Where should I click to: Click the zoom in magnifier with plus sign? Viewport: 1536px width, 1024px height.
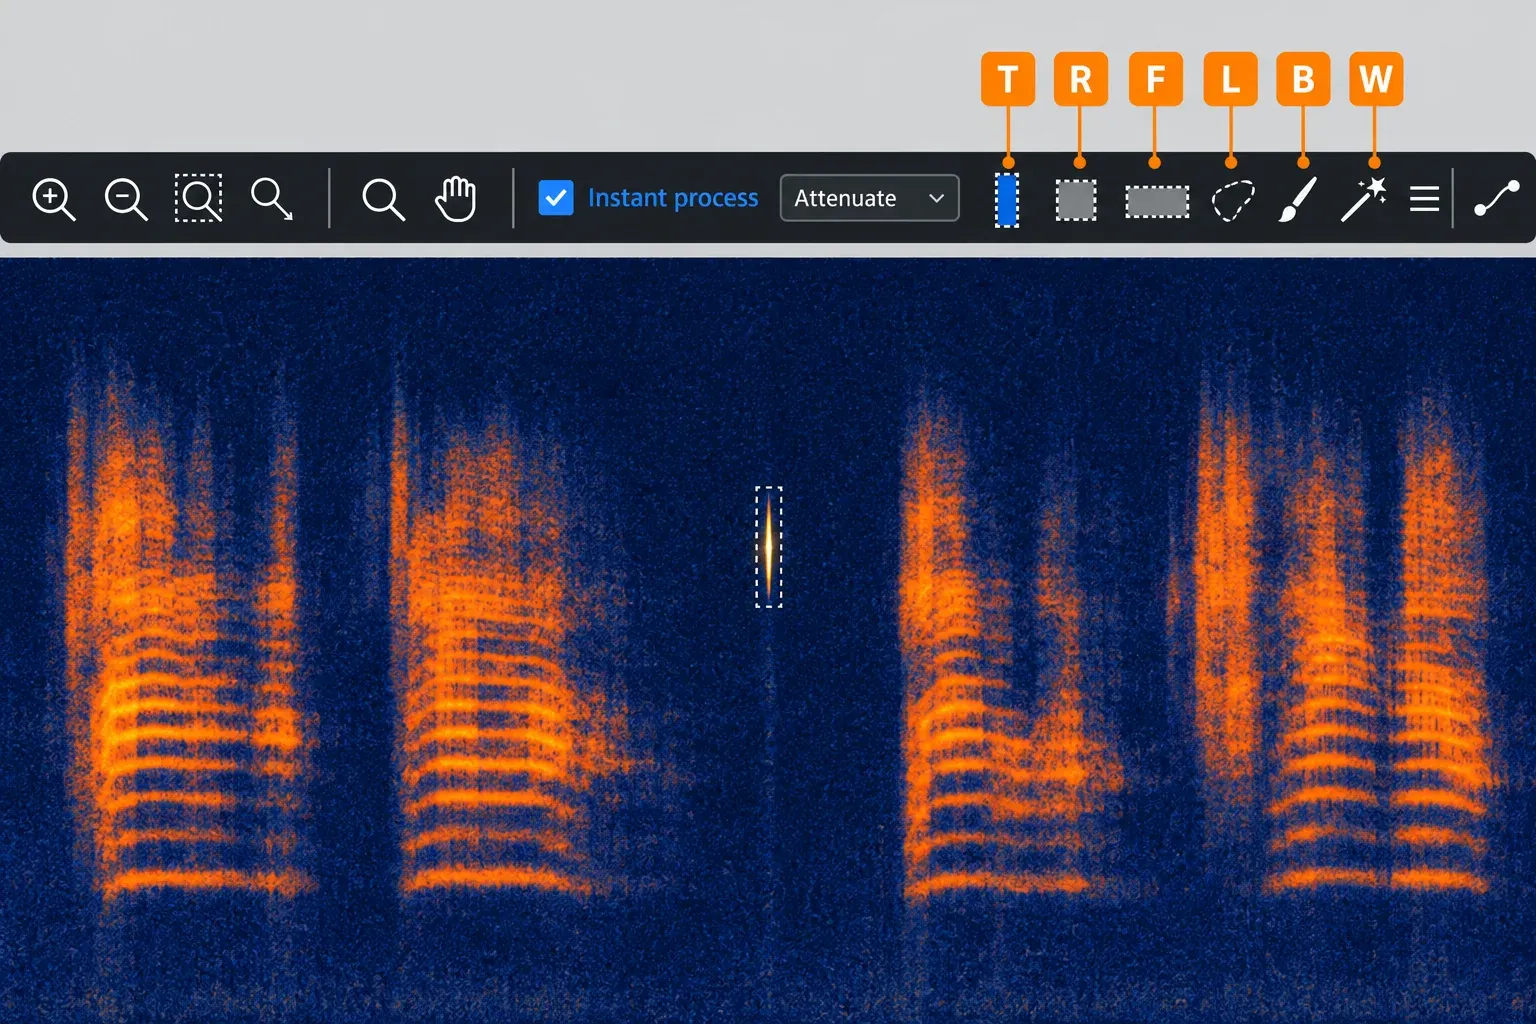tap(54, 199)
